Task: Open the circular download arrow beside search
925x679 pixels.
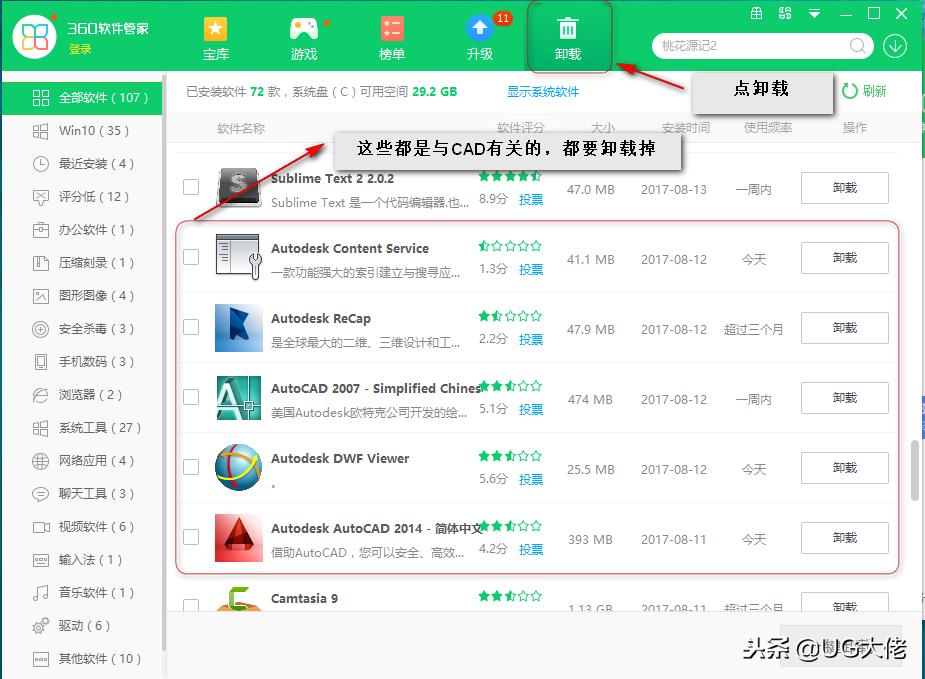Action: [895, 46]
